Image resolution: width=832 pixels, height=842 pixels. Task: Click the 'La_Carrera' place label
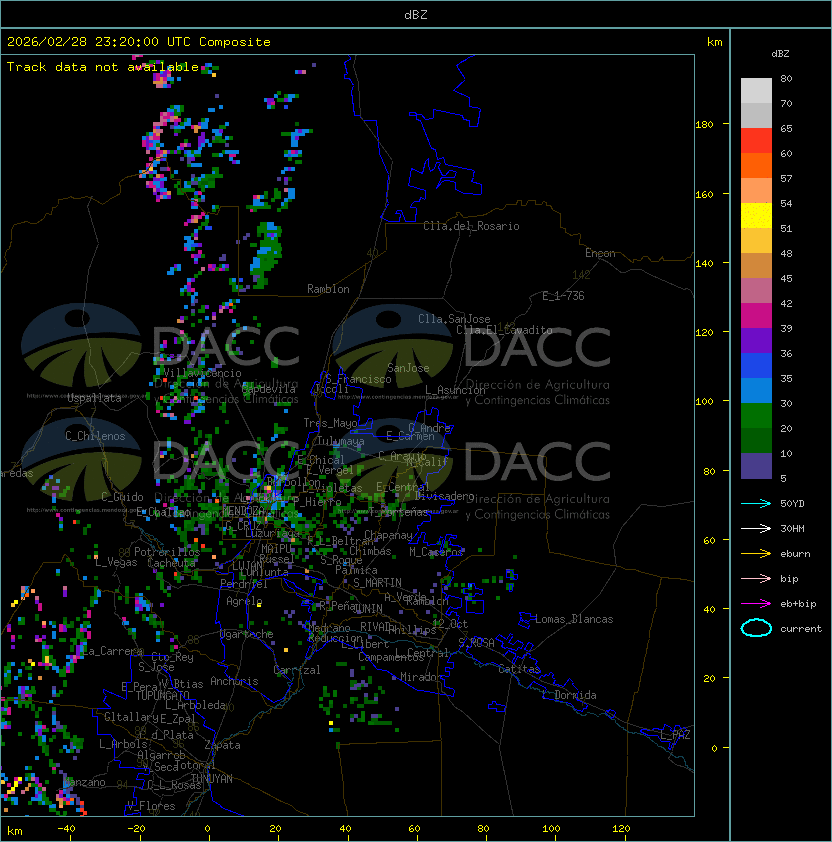click(x=112, y=651)
